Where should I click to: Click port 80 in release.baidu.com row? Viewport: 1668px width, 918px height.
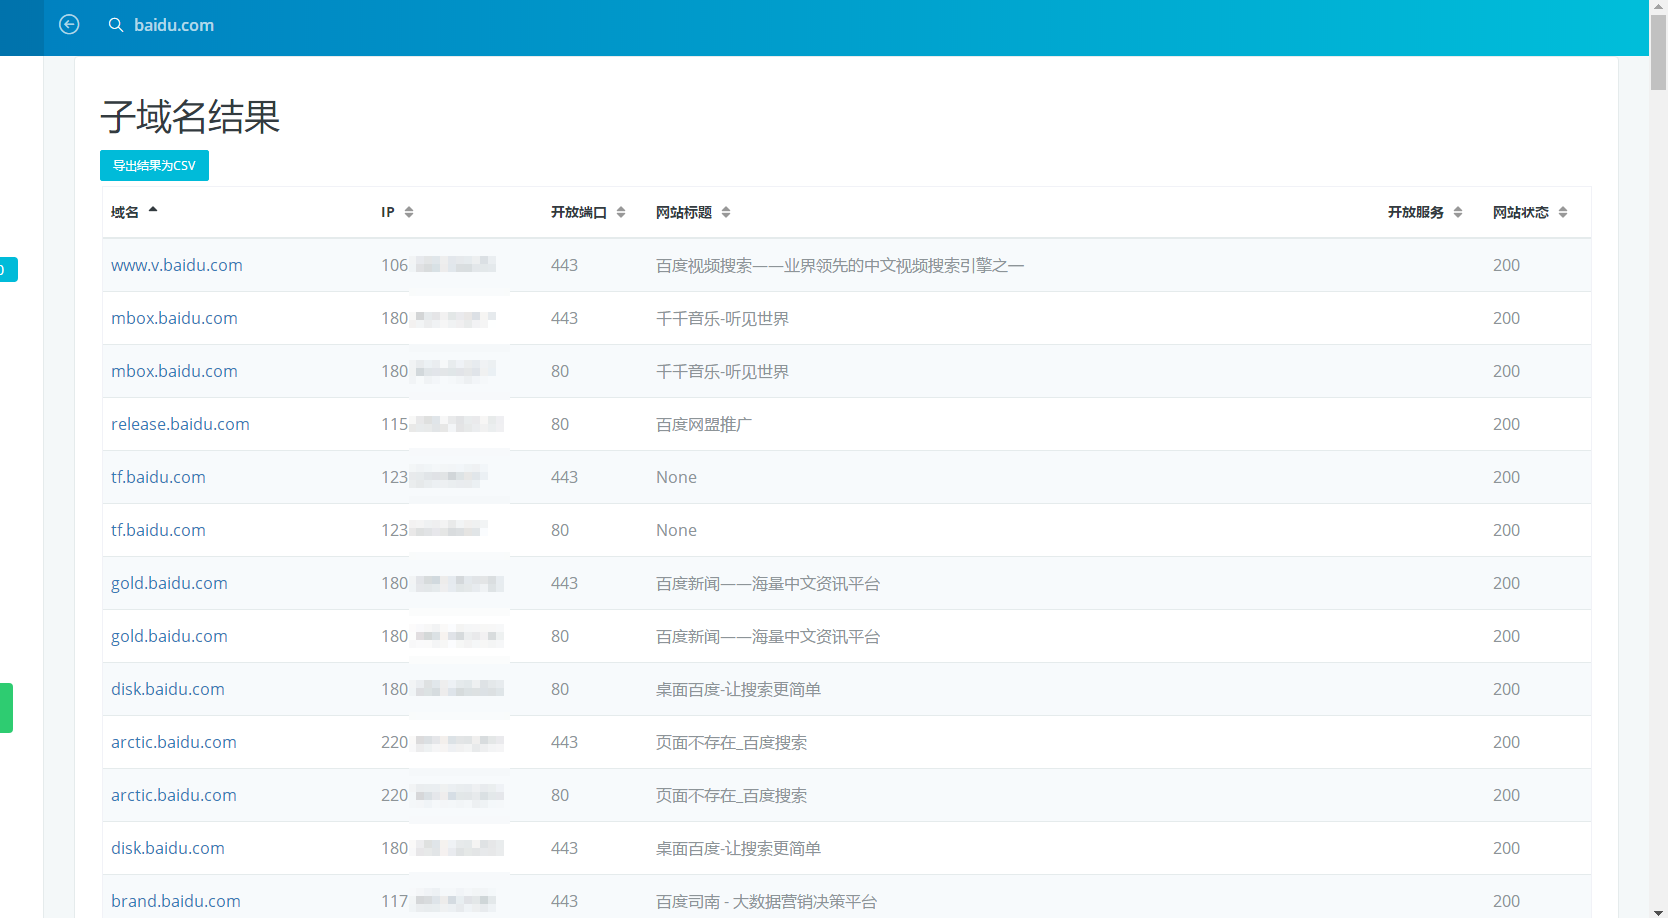[560, 424]
